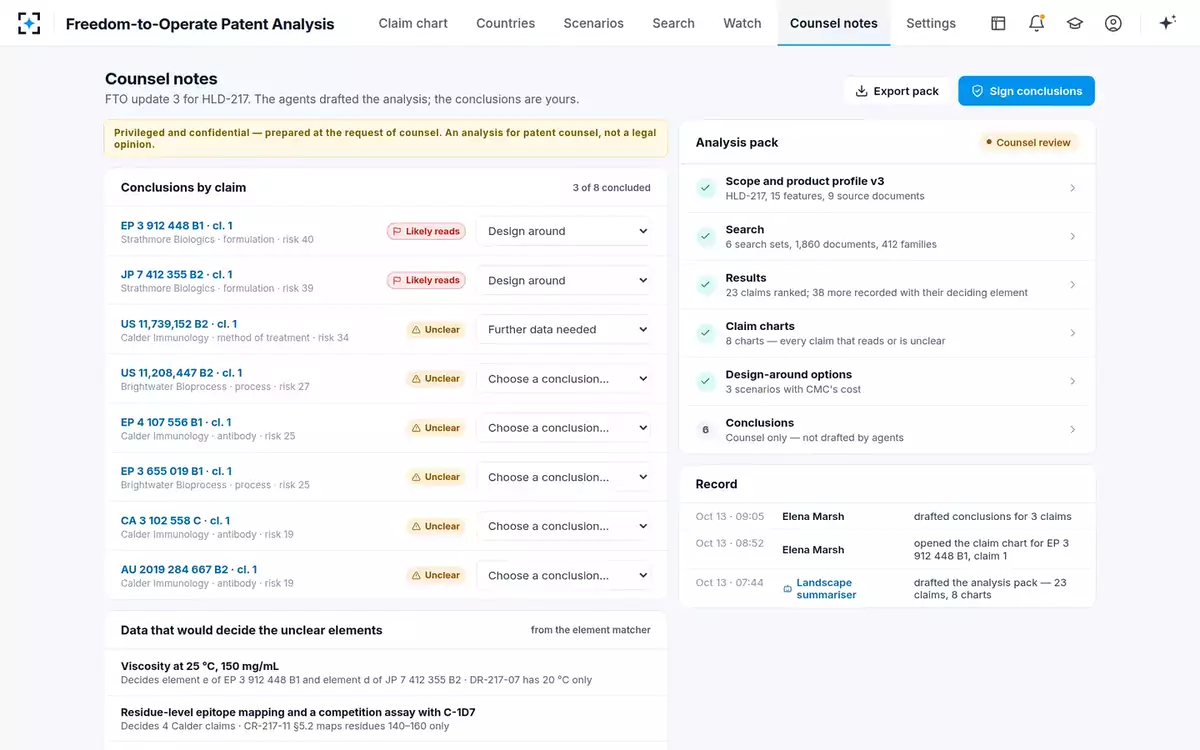The width and height of the screenshot is (1200, 750).
Task: Click the green check beside Design-around options
Action: coord(706,381)
